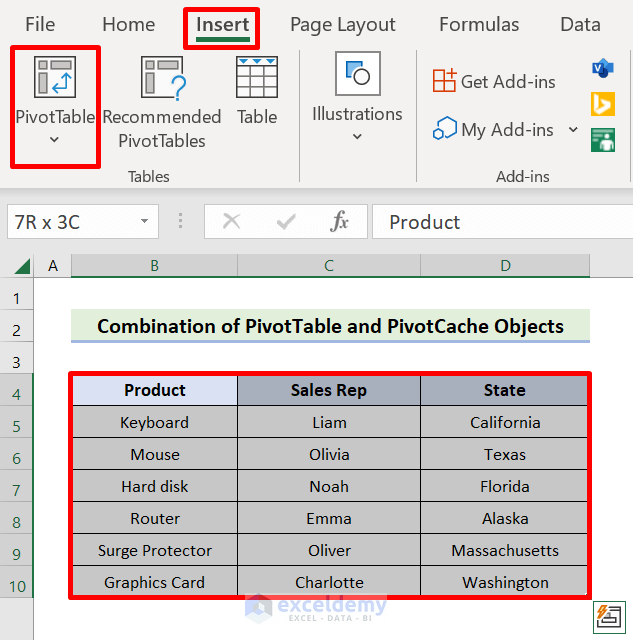The width and height of the screenshot is (633, 640).
Task: Open the Quick Analysis button
Action: coord(607,613)
